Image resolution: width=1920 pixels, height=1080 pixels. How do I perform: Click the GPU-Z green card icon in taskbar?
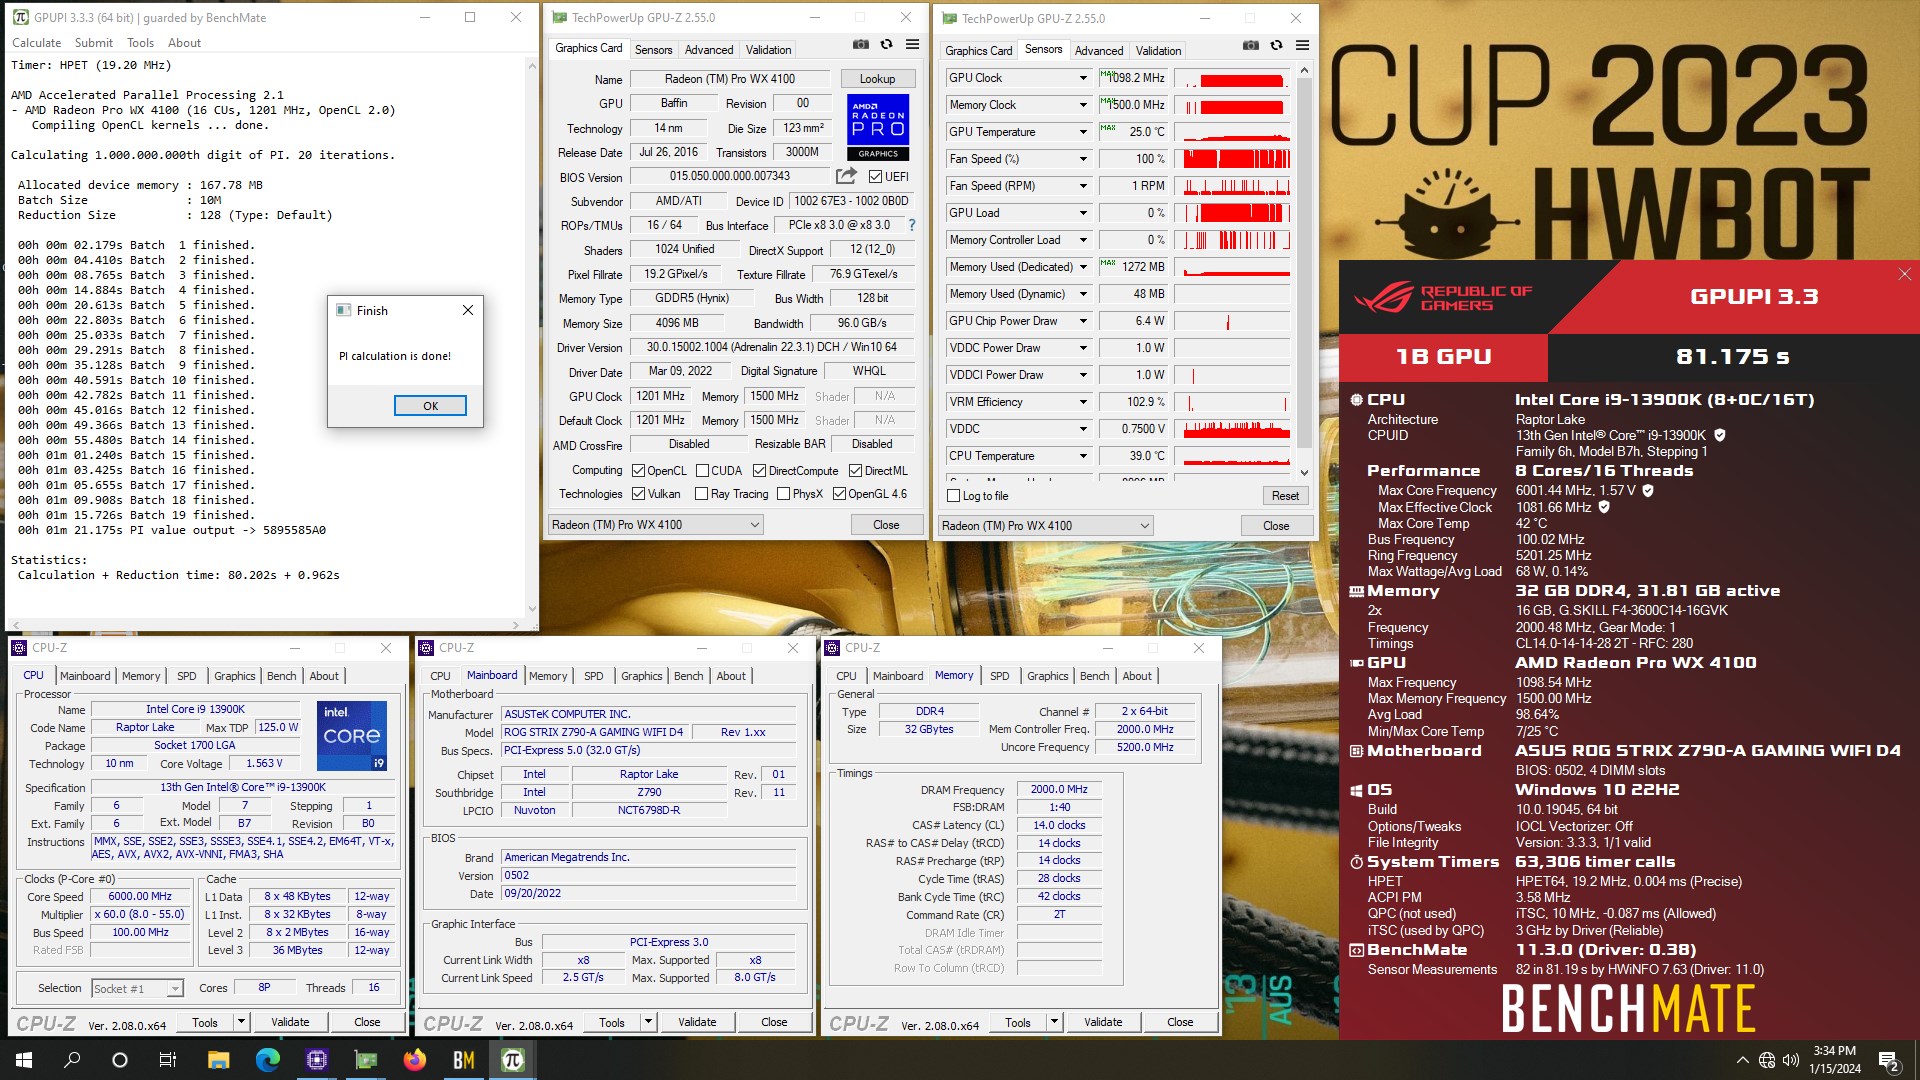[365, 1060]
